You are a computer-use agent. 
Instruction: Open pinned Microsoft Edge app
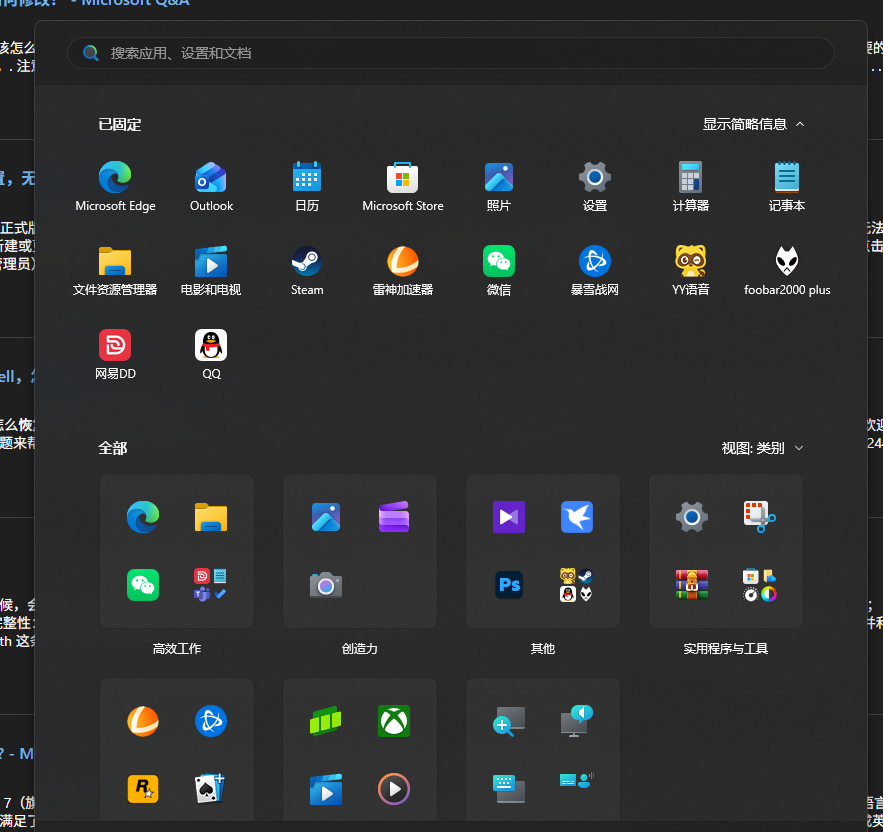[115, 187]
